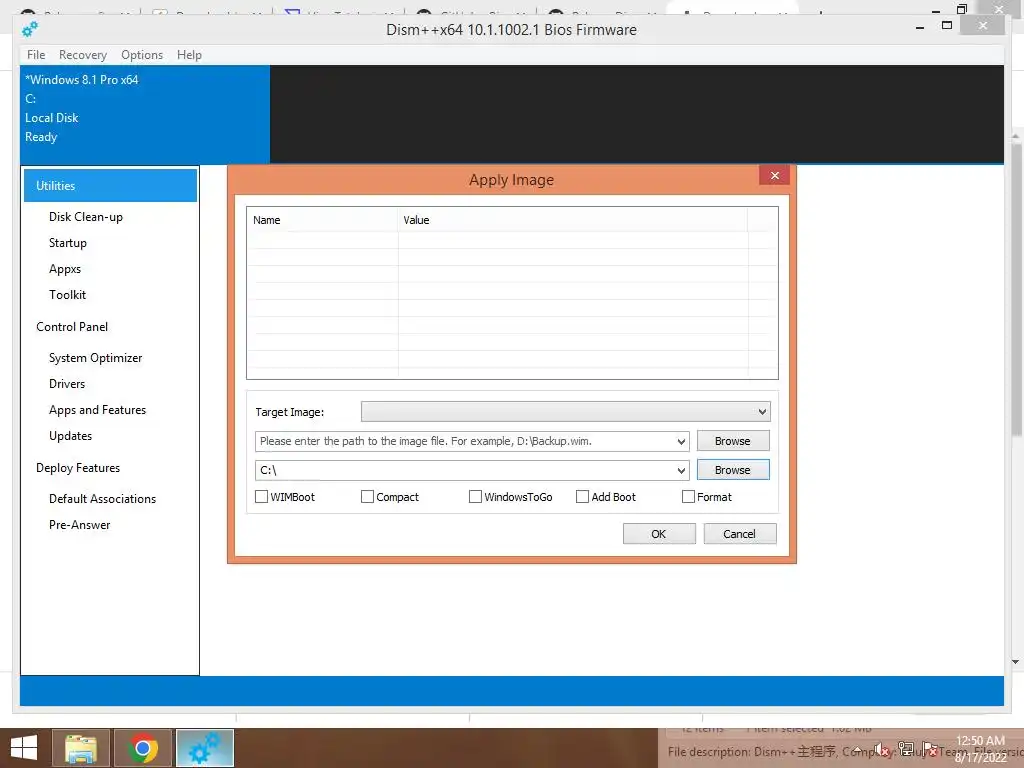The height and width of the screenshot is (768, 1024).
Task: Open the File menu
Action: [36, 55]
